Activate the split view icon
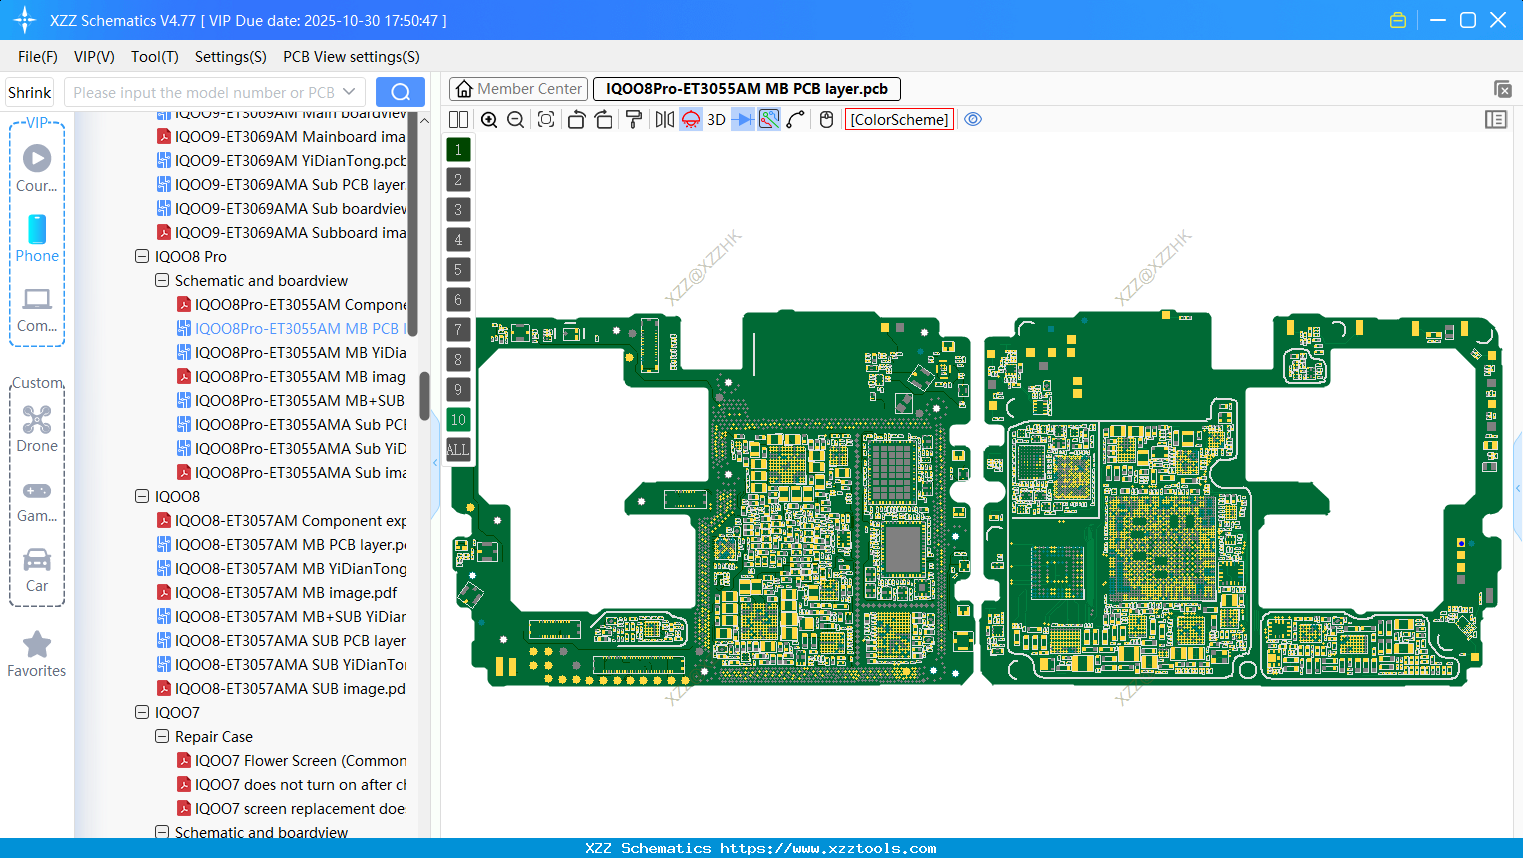 coord(458,119)
